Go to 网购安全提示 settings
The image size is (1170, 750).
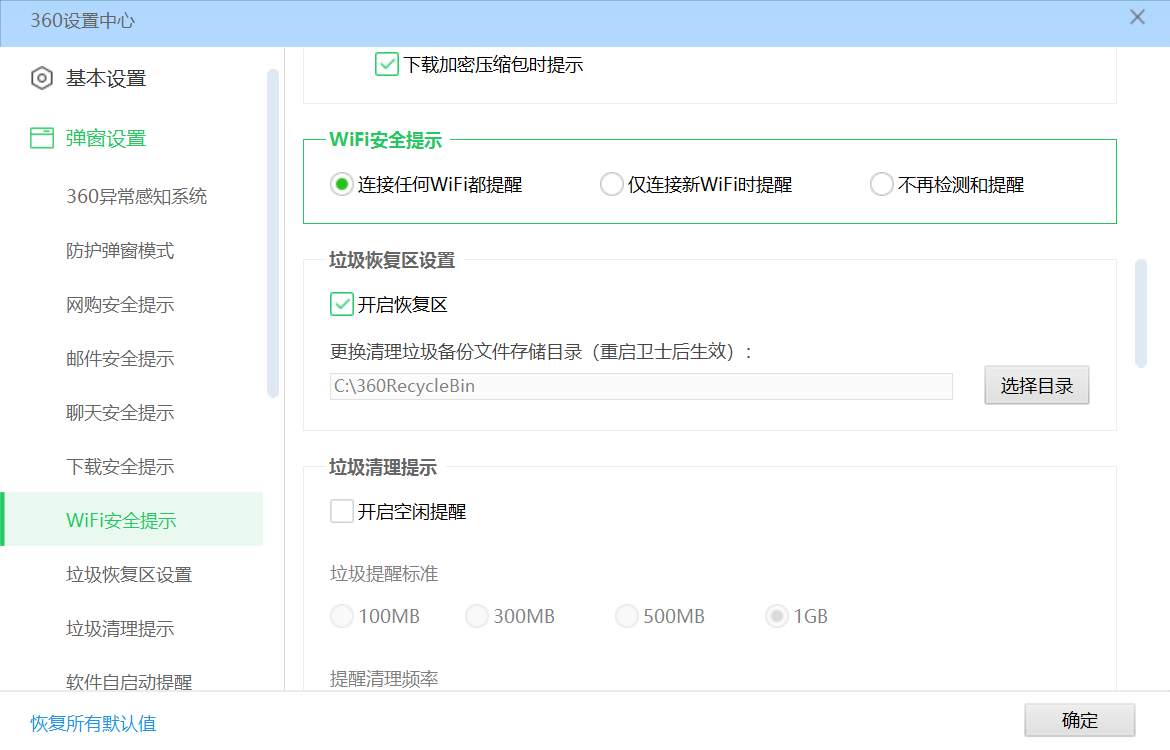pyautogui.click(x=120, y=304)
